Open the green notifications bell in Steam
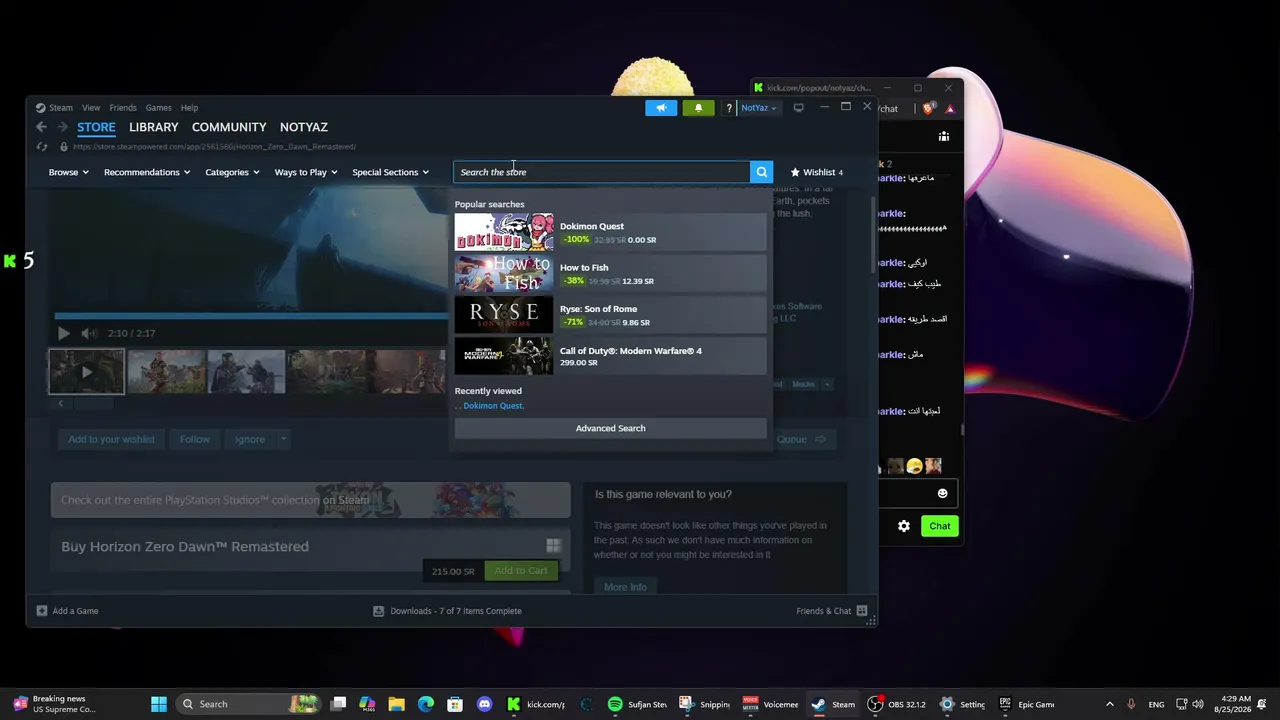1280x720 pixels. pyautogui.click(x=698, y=108)
